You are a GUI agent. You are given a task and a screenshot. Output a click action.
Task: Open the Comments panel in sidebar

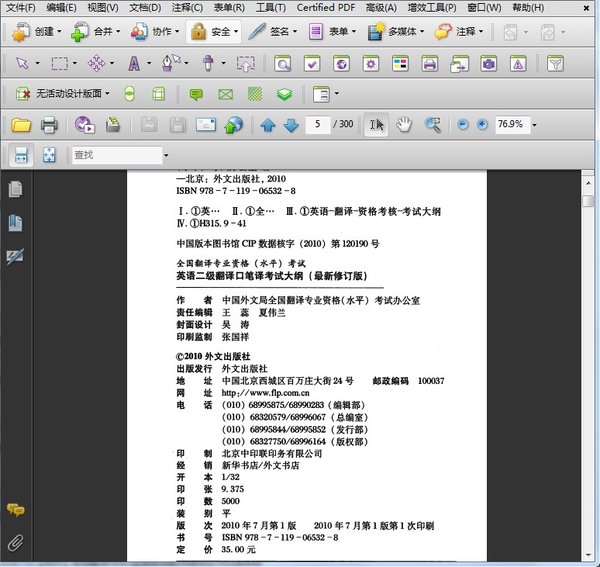click(15, 511)
